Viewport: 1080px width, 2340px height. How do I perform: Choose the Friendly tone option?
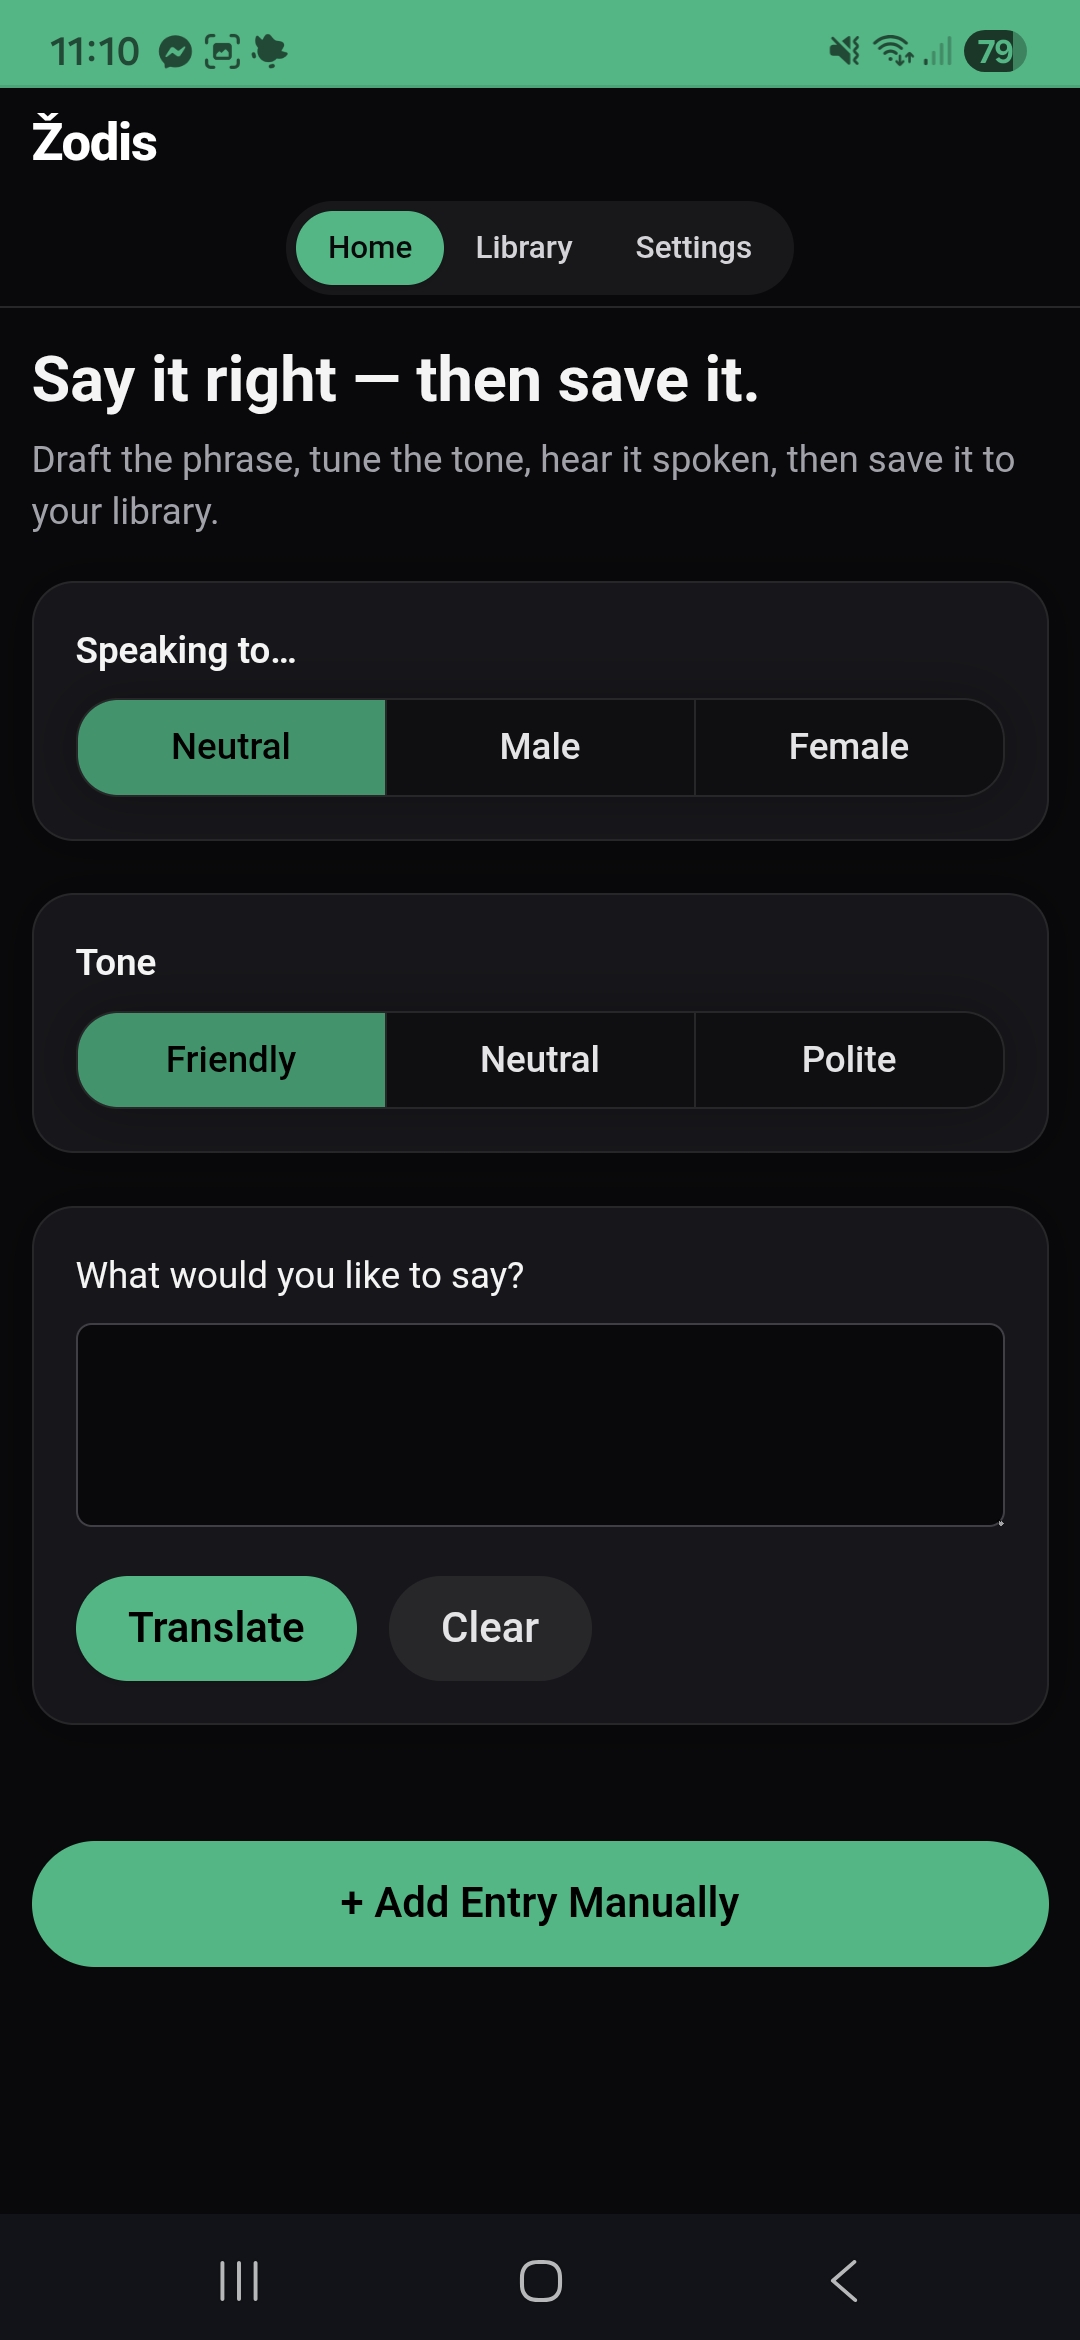(231, 1060)
